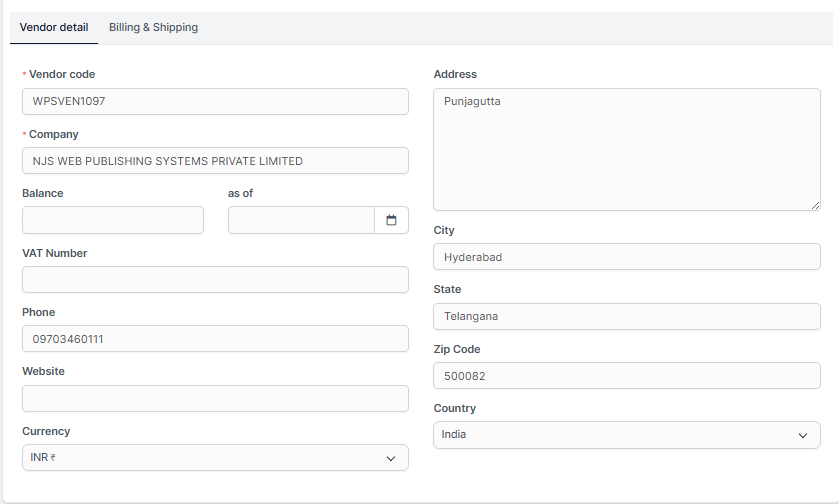Select the State field showing Telangana
This screenshot has width=839, height=504.
(626, 316)
